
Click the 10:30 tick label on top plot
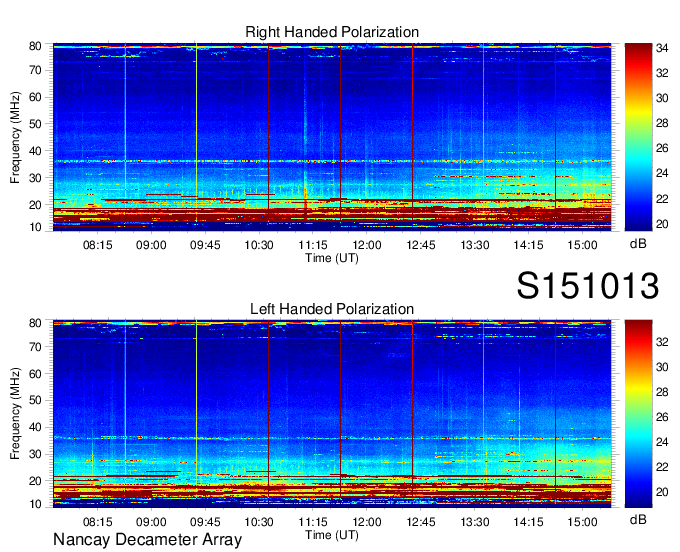pos(259,245)
